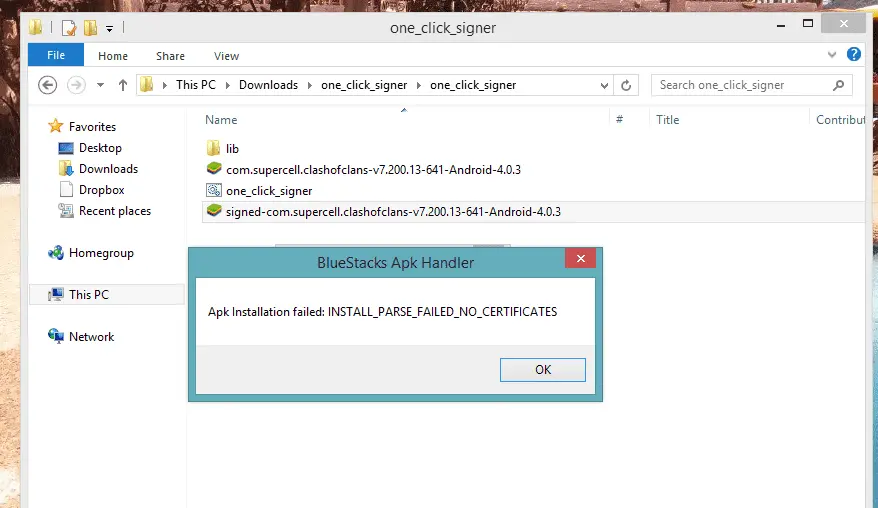The height and width of the screenshot is (508, 878).
Task: Sort by Name column header
Action: coord(221,120)
